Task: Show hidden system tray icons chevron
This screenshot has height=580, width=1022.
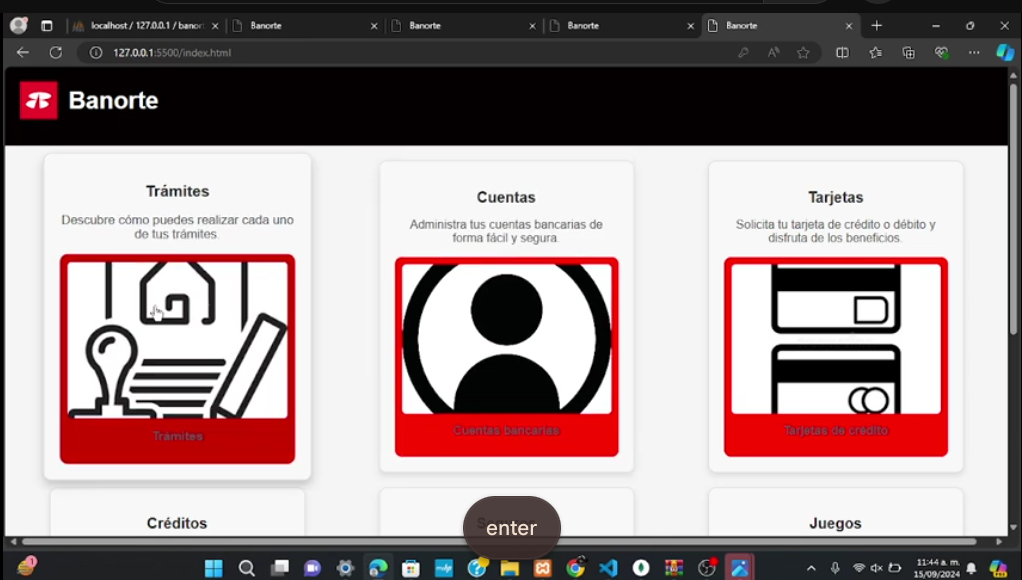Action: point(811,568)
